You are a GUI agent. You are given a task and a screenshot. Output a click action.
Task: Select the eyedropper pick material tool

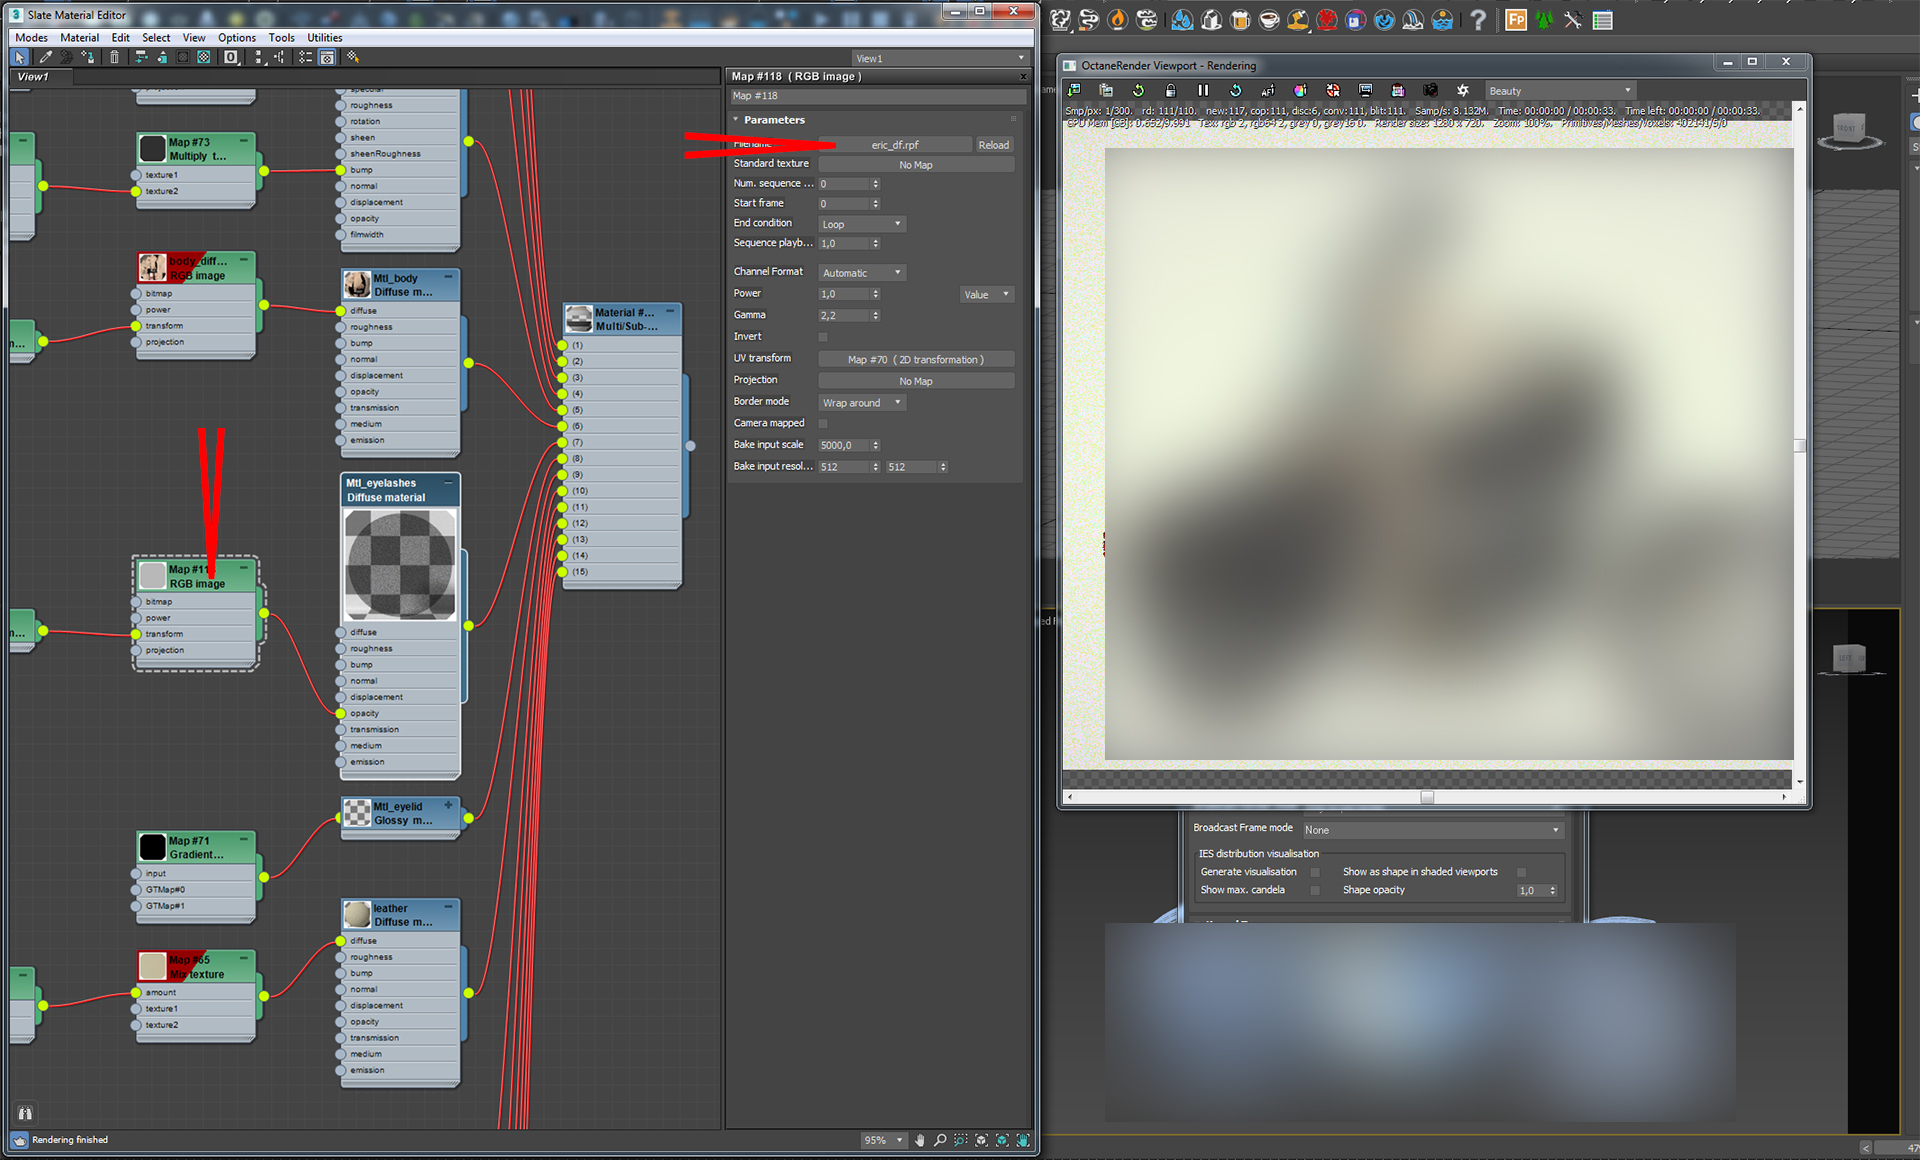coord(45,58)
